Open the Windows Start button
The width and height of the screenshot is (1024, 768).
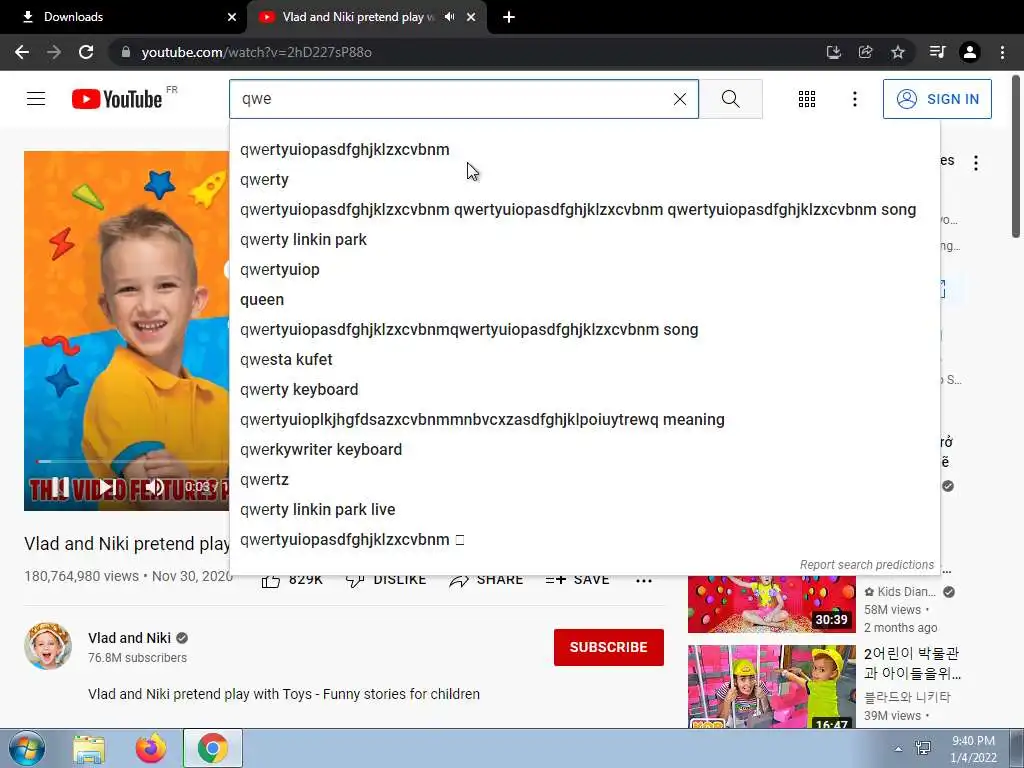(27, 748)
